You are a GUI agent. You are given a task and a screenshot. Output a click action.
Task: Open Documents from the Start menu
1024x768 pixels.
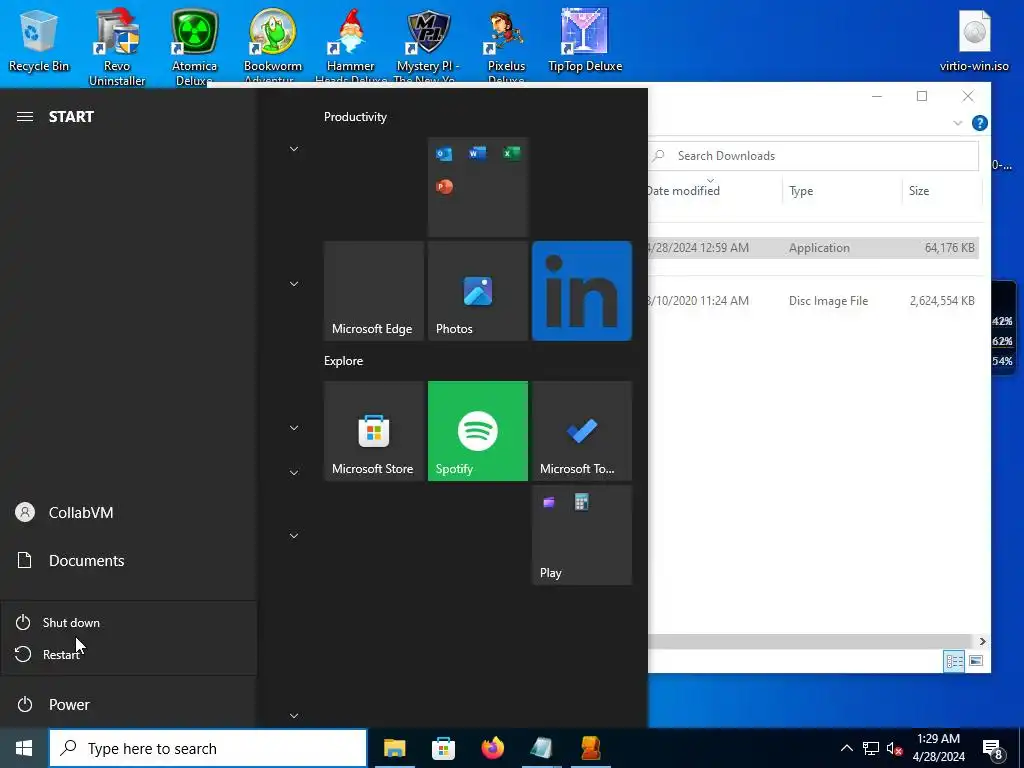[x=129, y=560]
